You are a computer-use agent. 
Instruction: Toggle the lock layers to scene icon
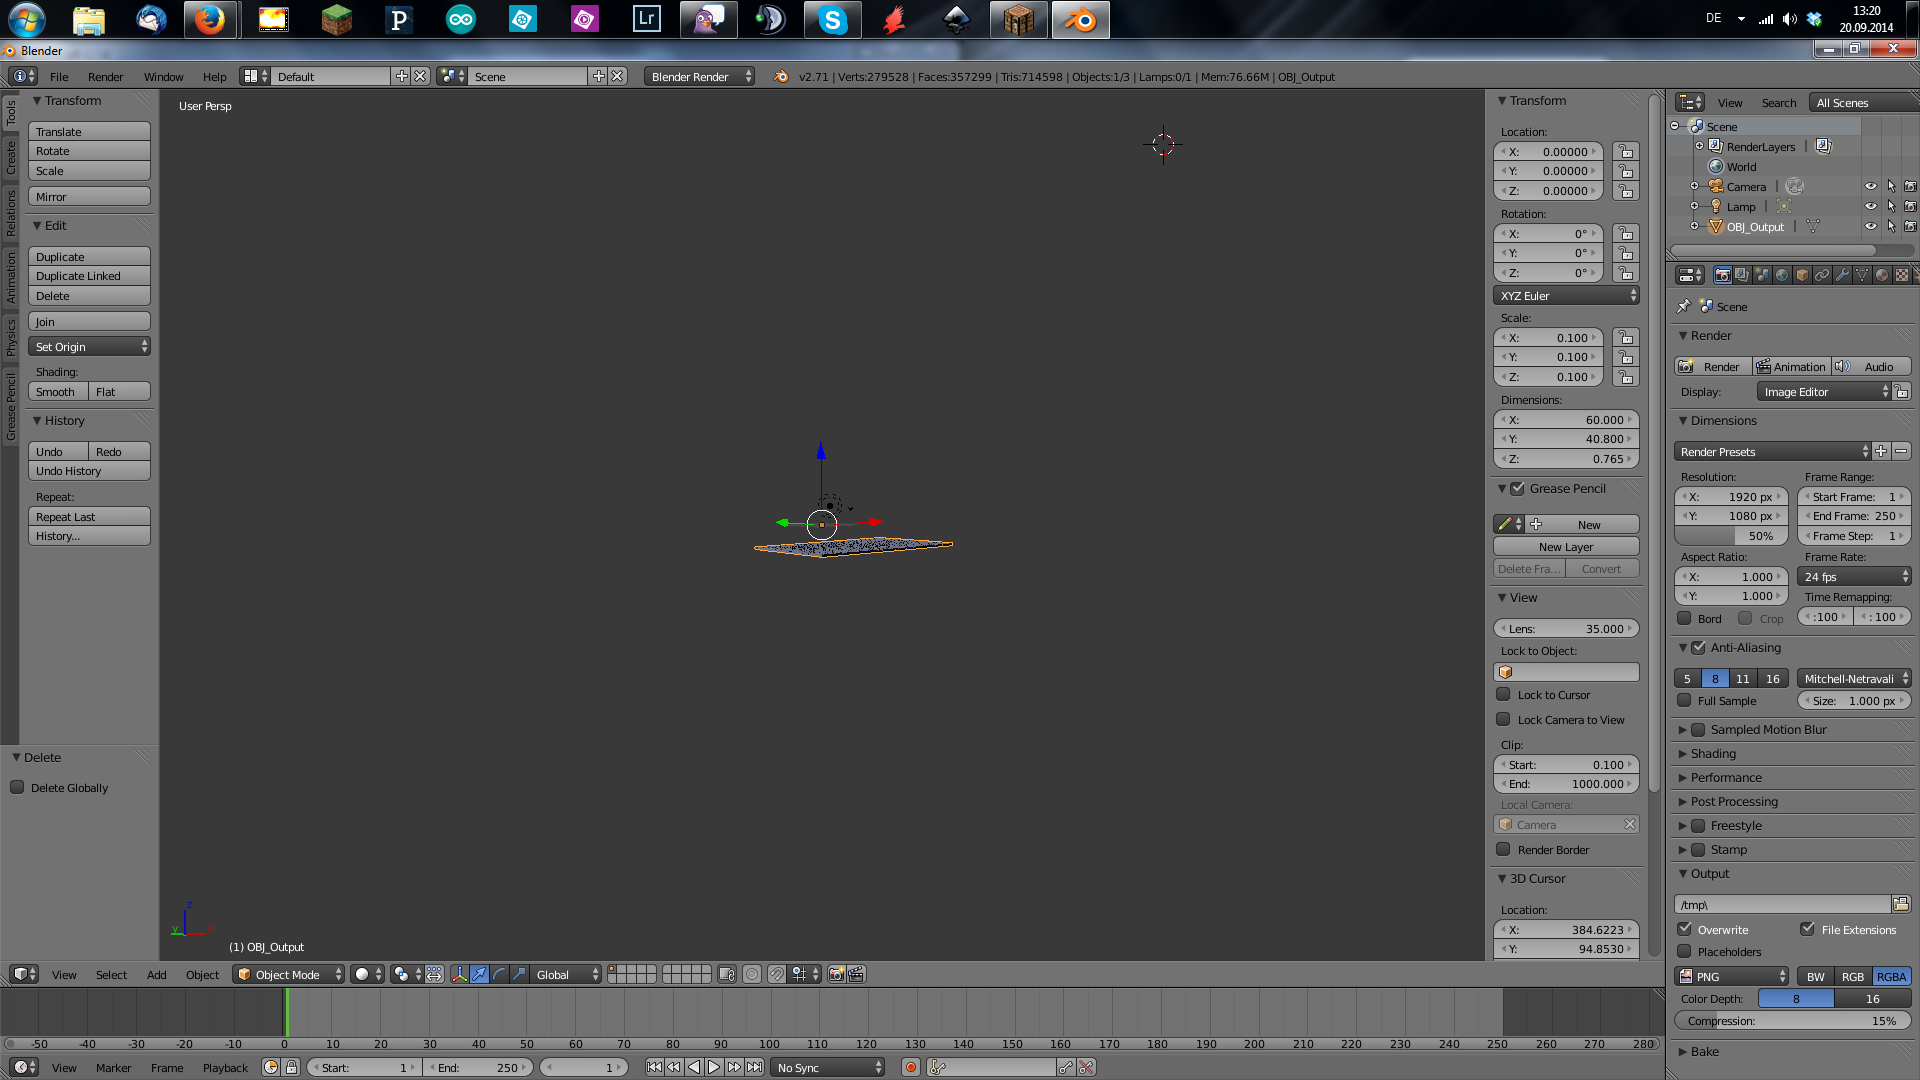click(727, 974)
